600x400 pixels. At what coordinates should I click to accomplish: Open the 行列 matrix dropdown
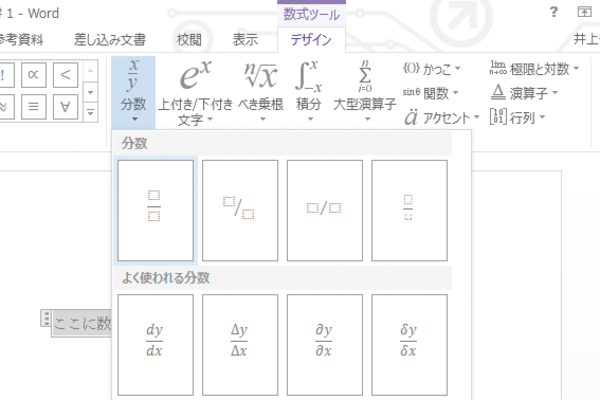pyautogui.click(x=517, y=118)
